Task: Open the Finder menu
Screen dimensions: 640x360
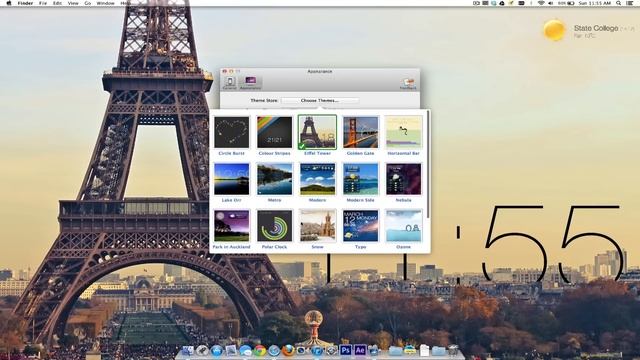Action: click(x=25, y=3)
